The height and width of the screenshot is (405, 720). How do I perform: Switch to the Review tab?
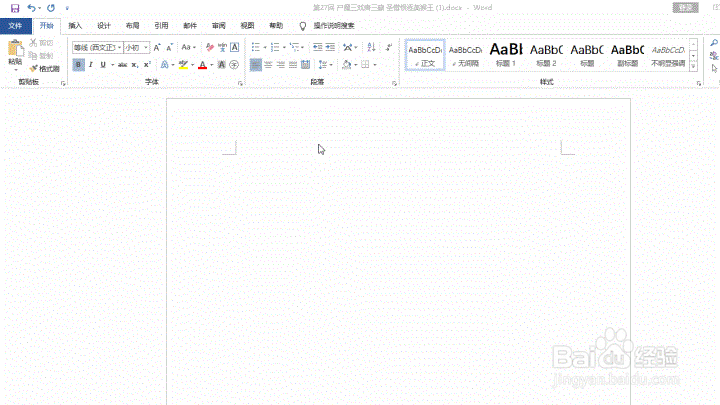(x=219, y=26)
